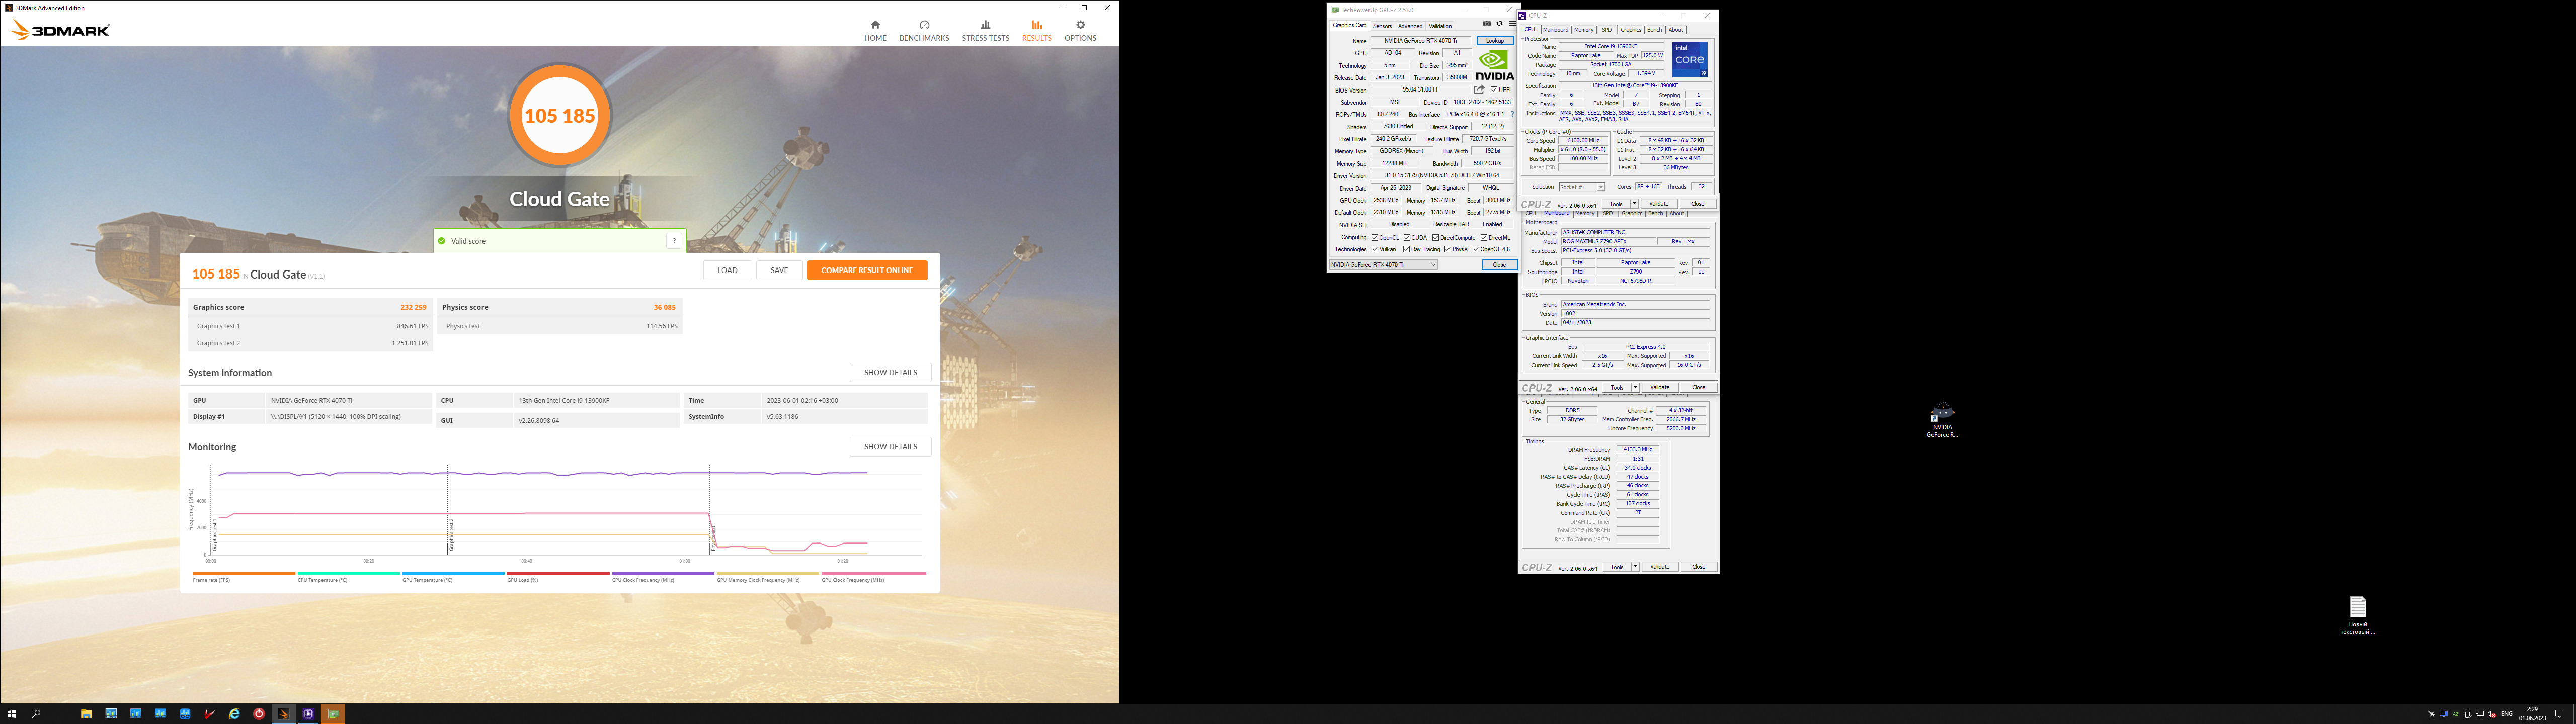Toggle the DirectCompute checkbox in GPU-Z
This screenshot has height=724, width=2576.
[x=1436, y=238]
